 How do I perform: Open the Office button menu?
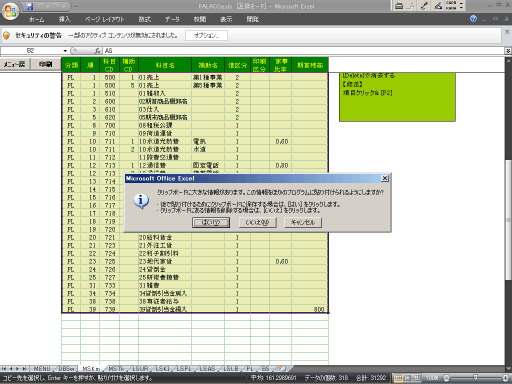pos(10,11)
